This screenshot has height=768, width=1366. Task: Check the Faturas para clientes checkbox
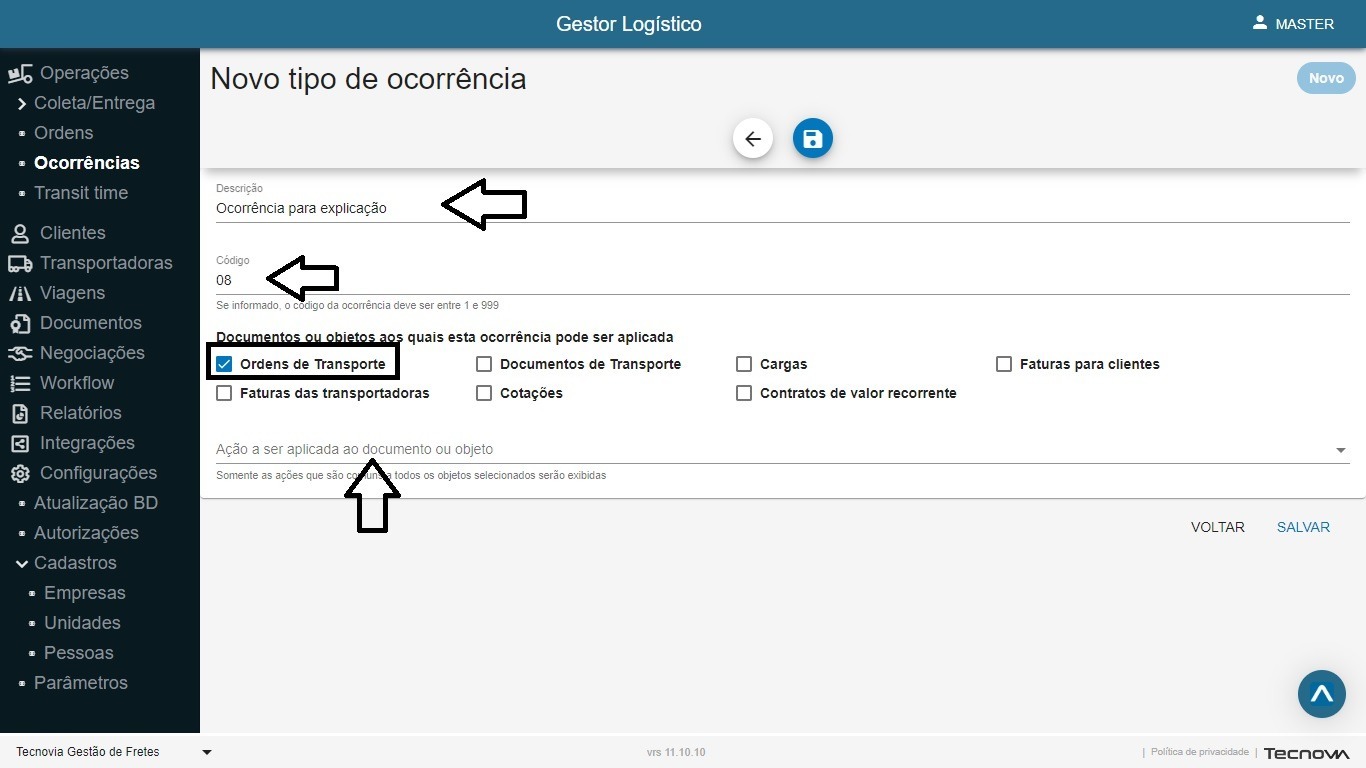(1004, 364)
